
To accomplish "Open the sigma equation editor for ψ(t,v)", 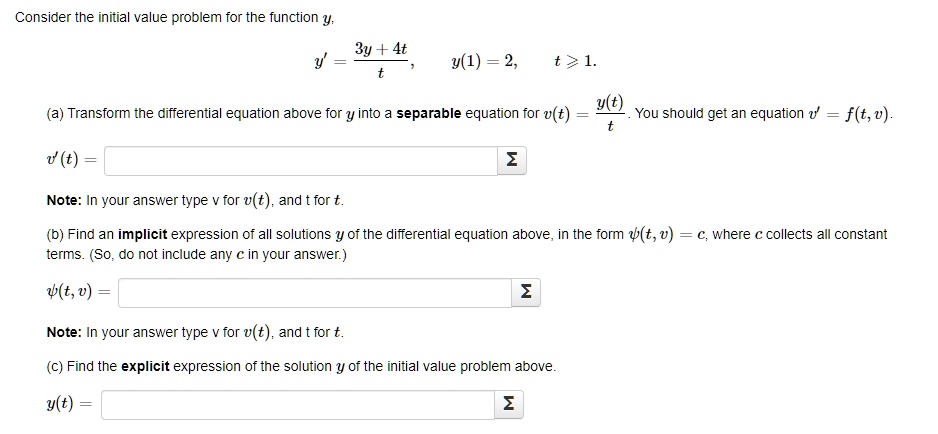I will [525, 293].
